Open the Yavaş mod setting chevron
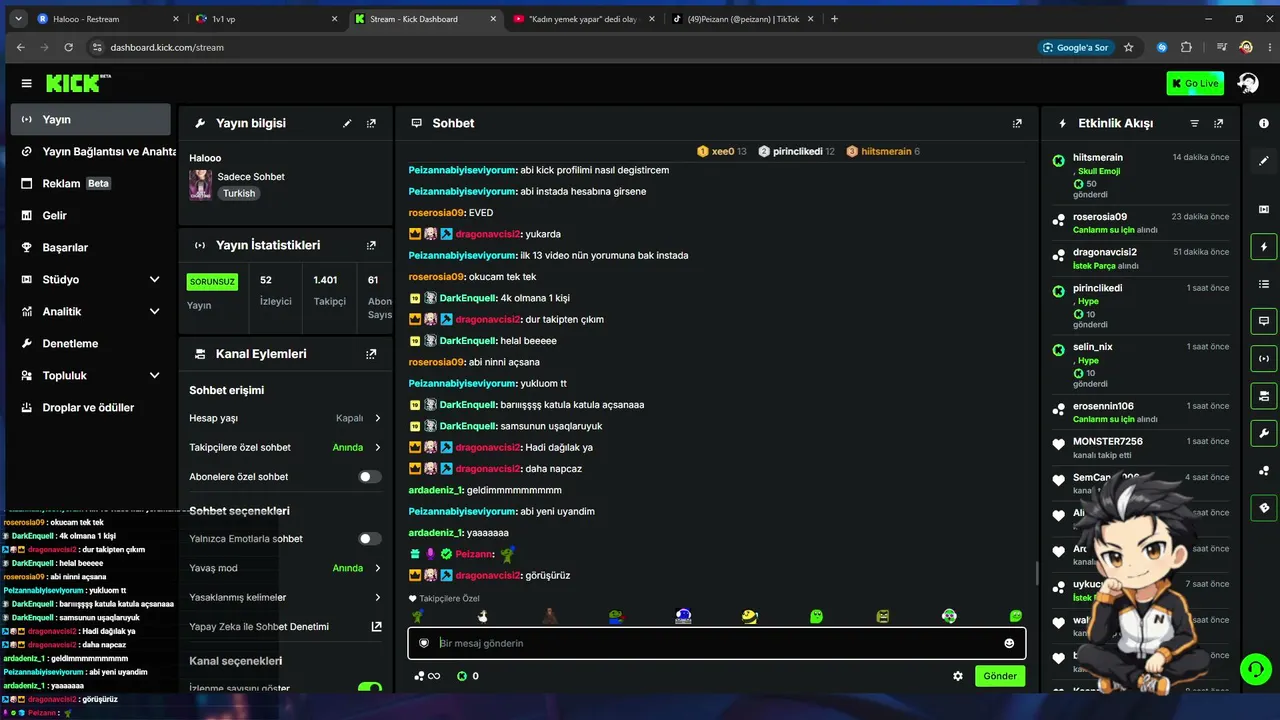This screenshot has height=720, width=1280. tap(377, 568)
